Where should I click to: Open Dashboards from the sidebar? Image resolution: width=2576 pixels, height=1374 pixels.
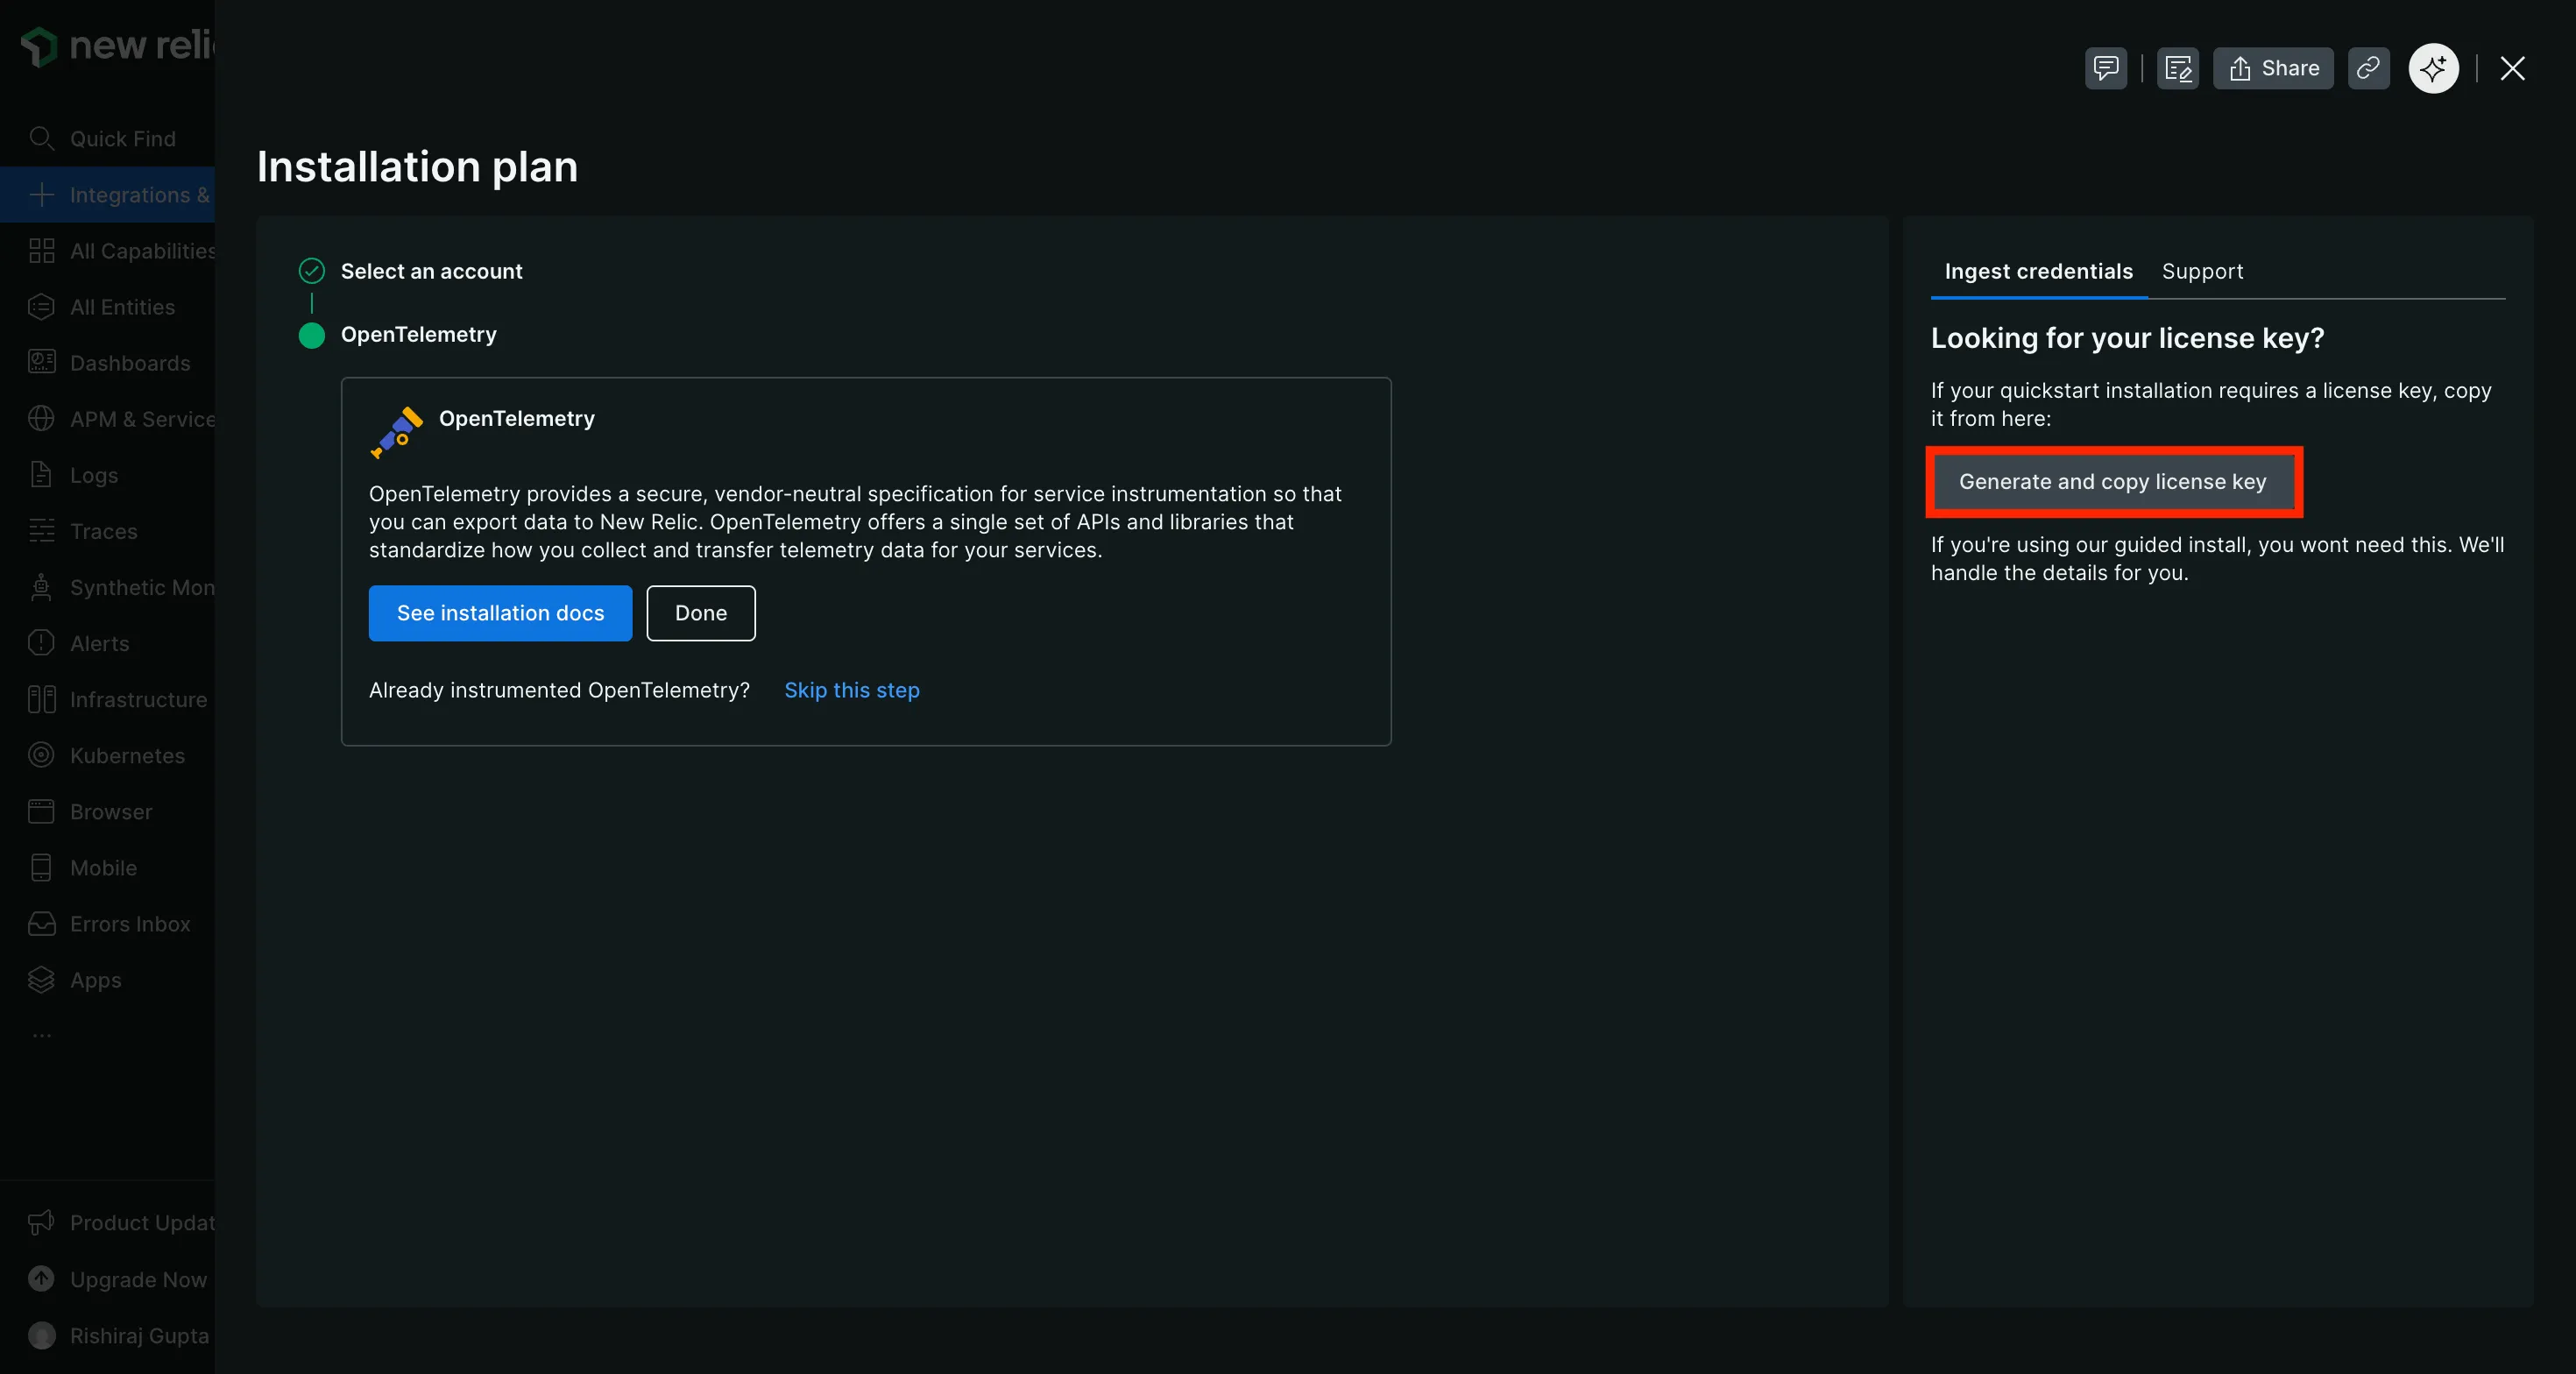click(x=129, y=363)
